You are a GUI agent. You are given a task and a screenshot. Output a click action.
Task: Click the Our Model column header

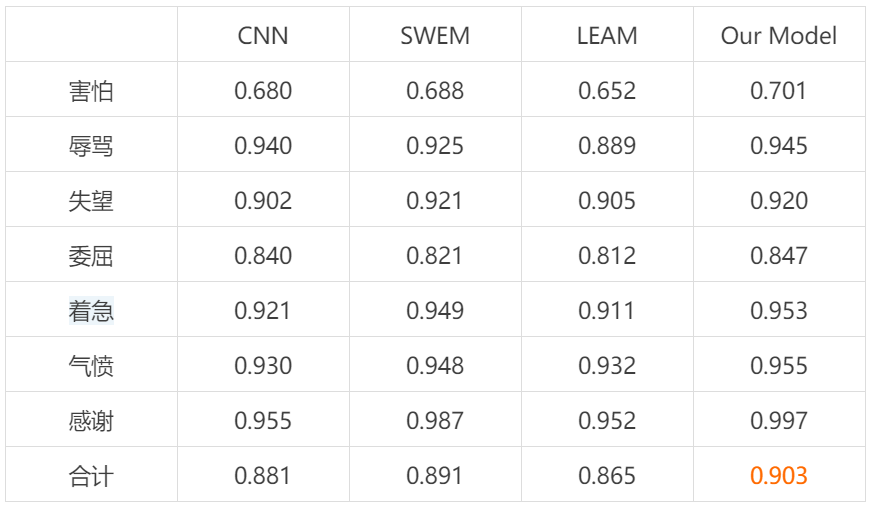pyautogui.click(x=779, y=36)
